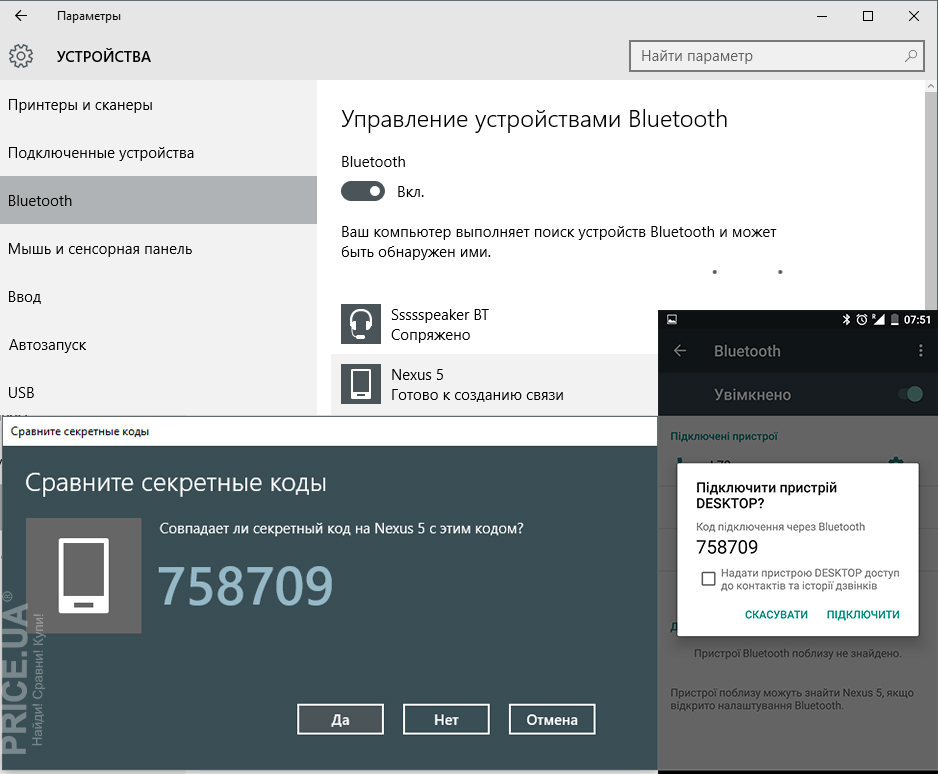Check the contacts and call history access box
This screenshot has width=938, height=774.
tap(708, 579)
